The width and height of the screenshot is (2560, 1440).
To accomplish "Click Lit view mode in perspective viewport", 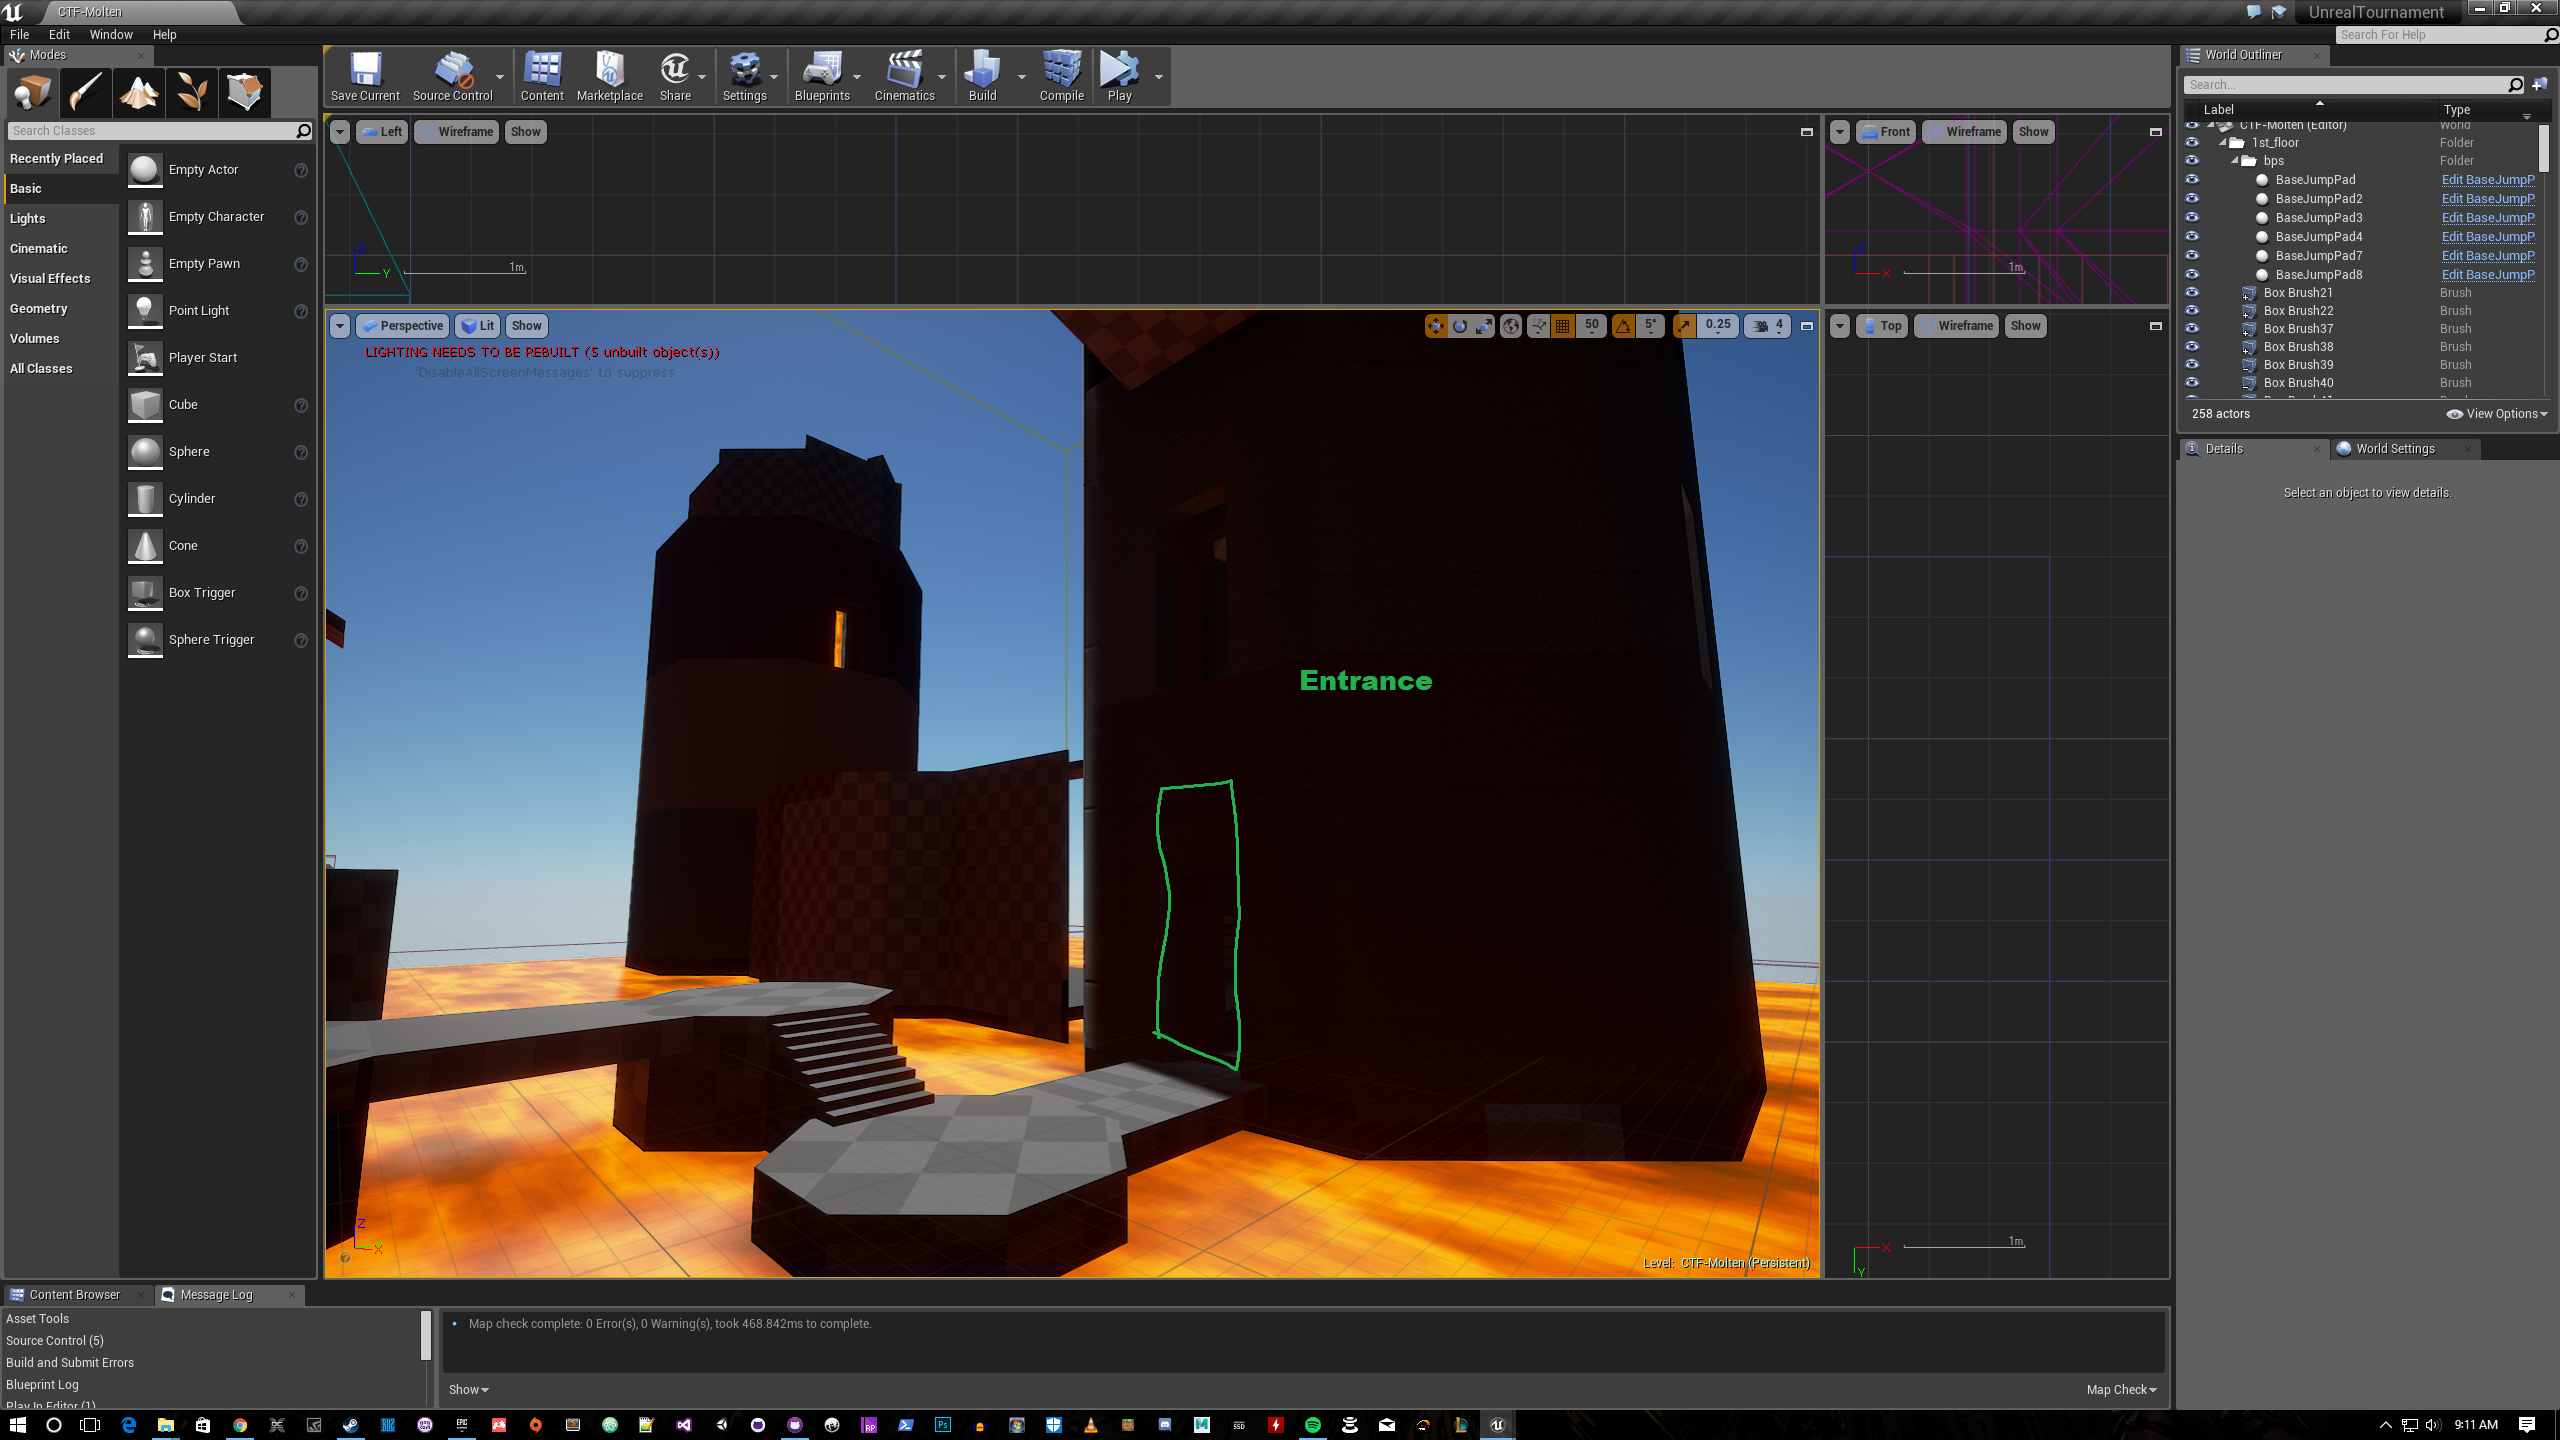I will click(x=477, y=326).
